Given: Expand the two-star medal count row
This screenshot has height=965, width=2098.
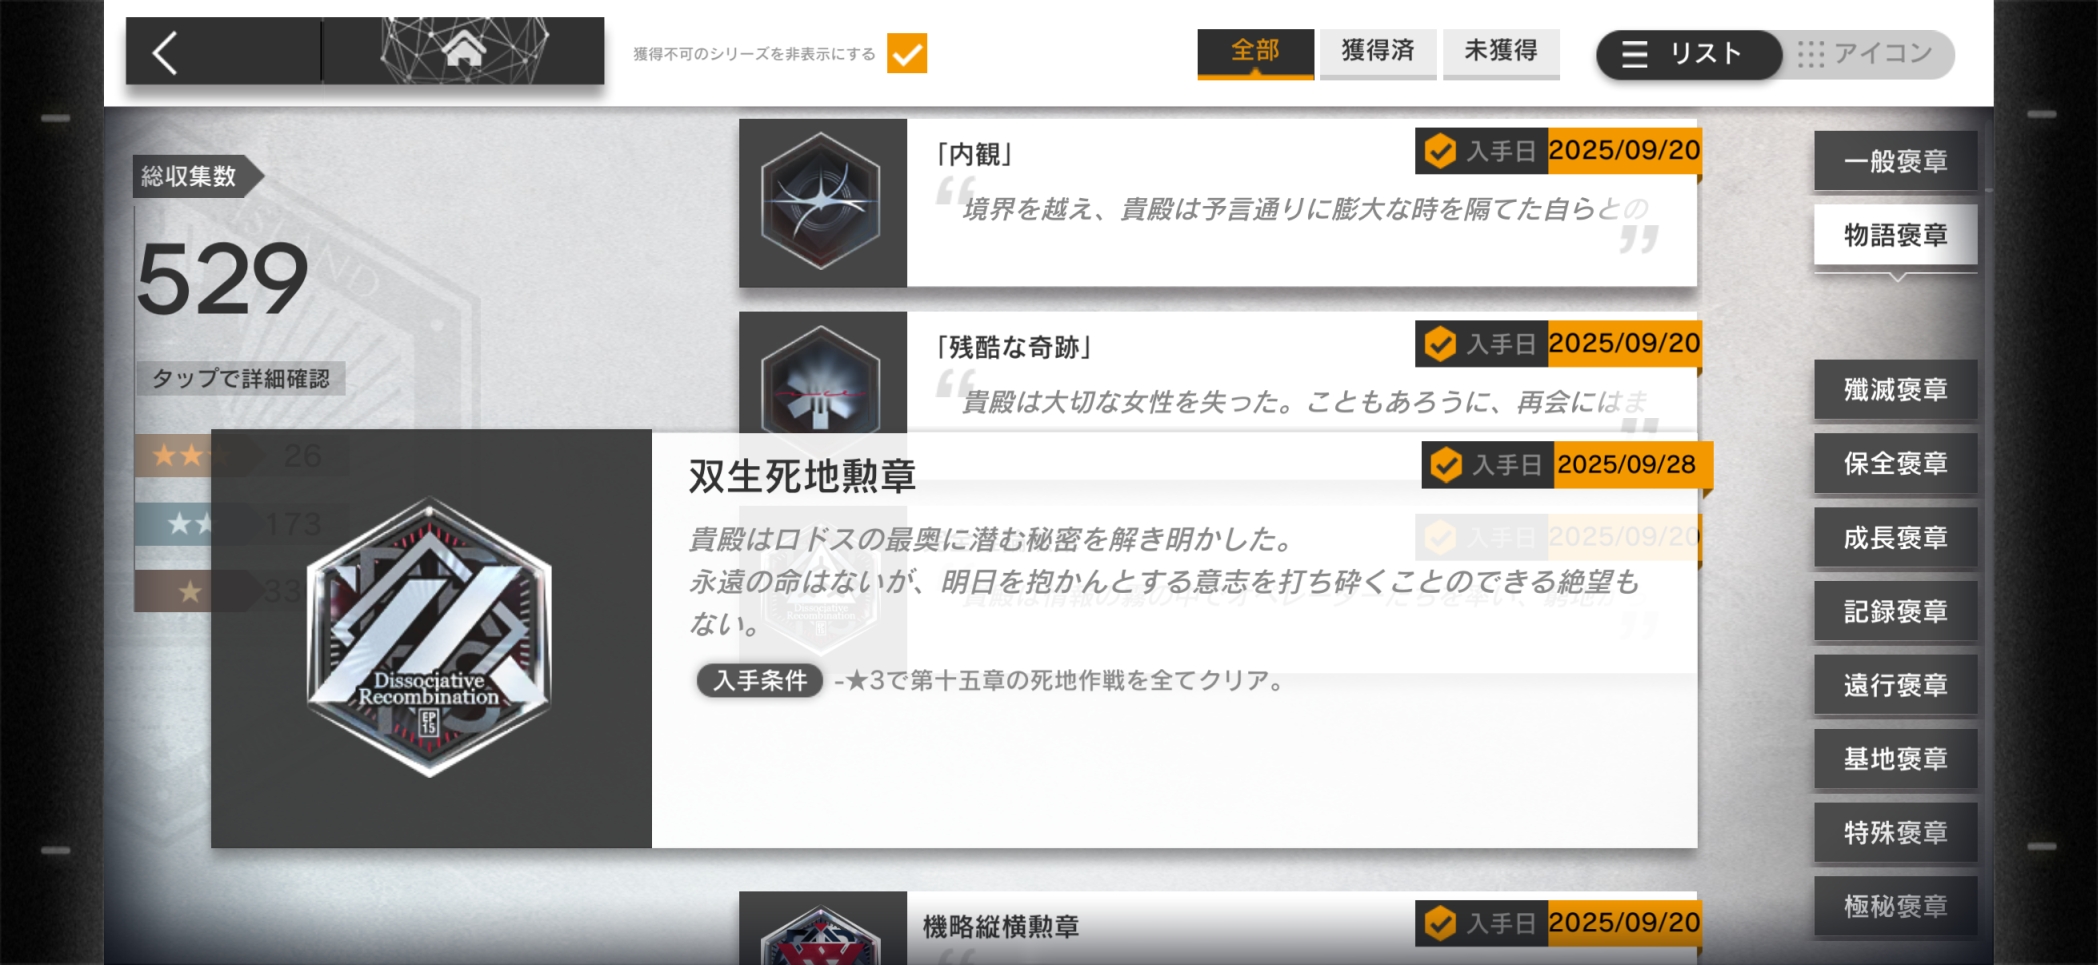Looking at the screenshot, I should click(241, 524).
